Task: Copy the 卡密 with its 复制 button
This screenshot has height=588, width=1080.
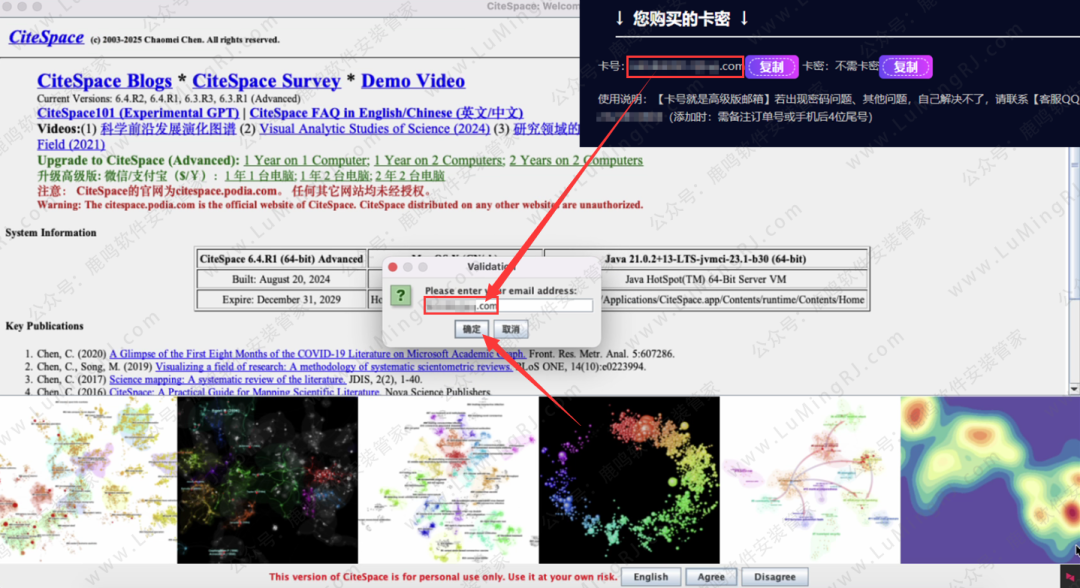Action: tap(906, 67)
